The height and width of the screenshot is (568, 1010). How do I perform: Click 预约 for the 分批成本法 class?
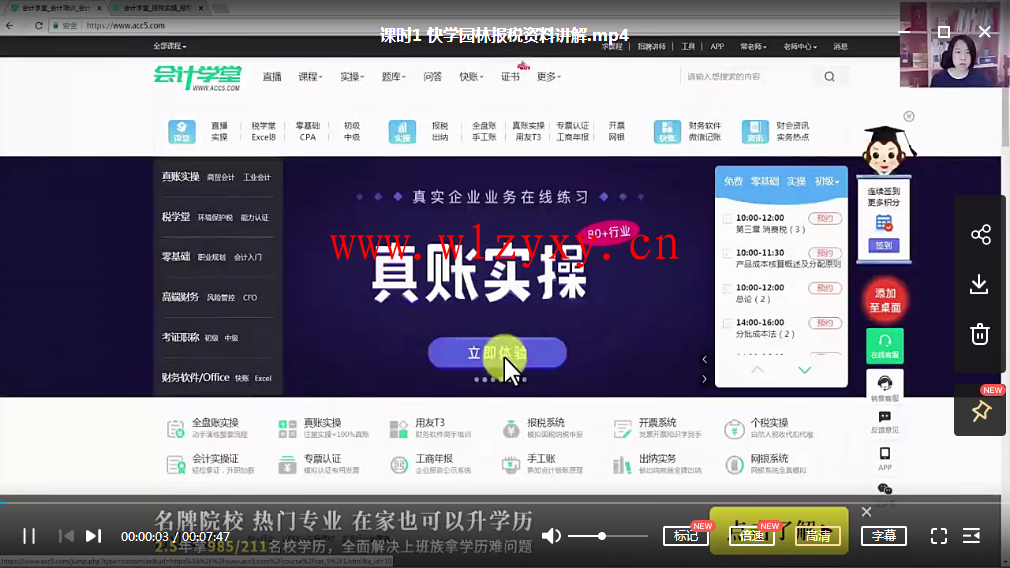tap(825, 323)
